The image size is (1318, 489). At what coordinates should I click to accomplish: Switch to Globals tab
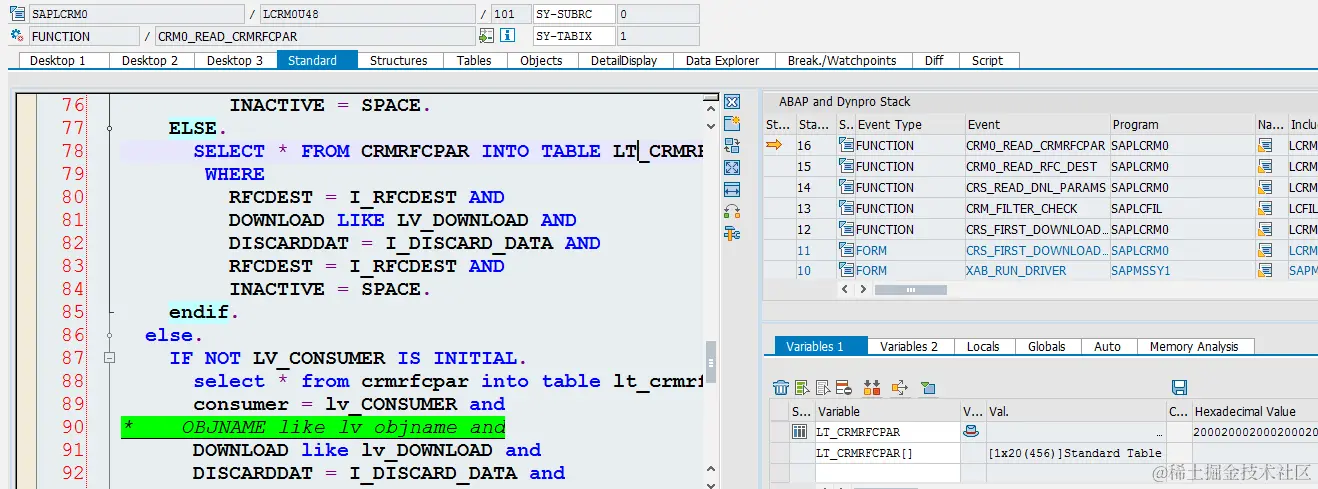tap(1047, 346)
